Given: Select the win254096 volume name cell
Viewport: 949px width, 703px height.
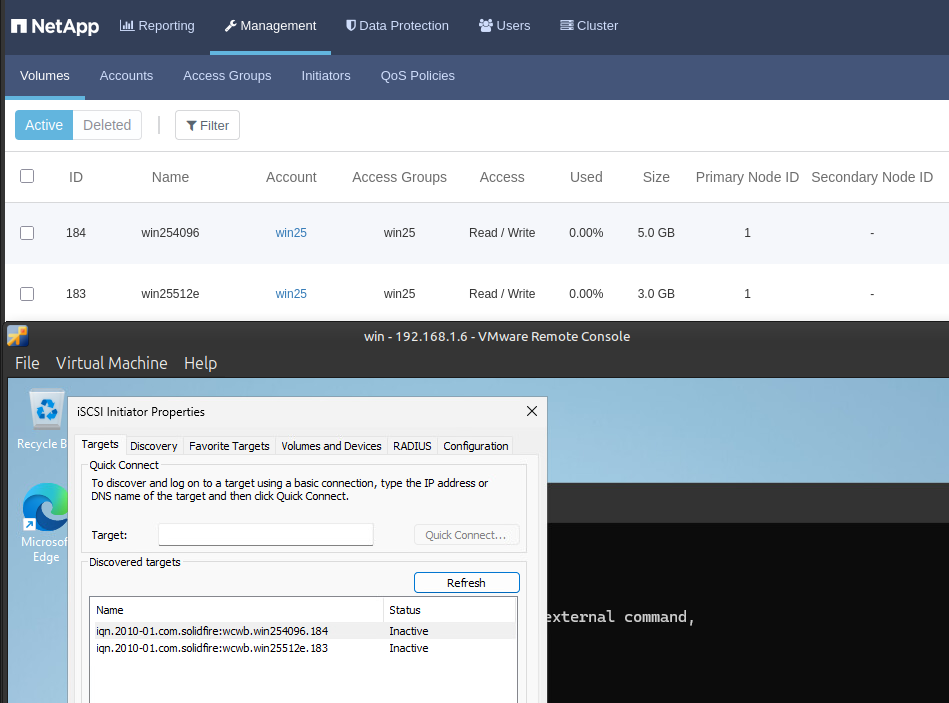Looking at the screenshot, I should pos(170,233).
